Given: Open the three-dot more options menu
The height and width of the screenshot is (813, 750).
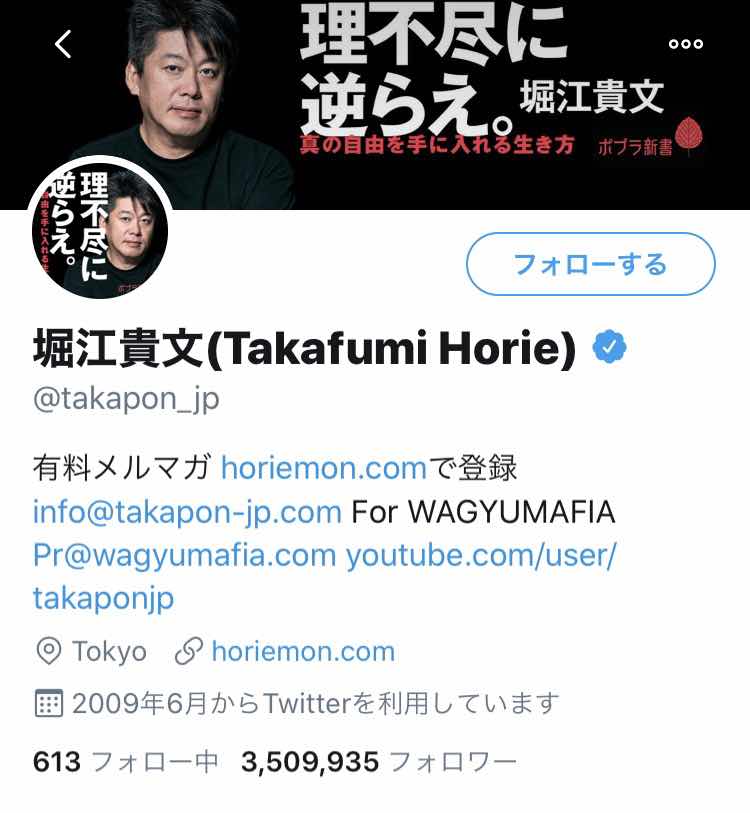Looking at the screenshot, I should pyautogui.click(x=686, y=44).
